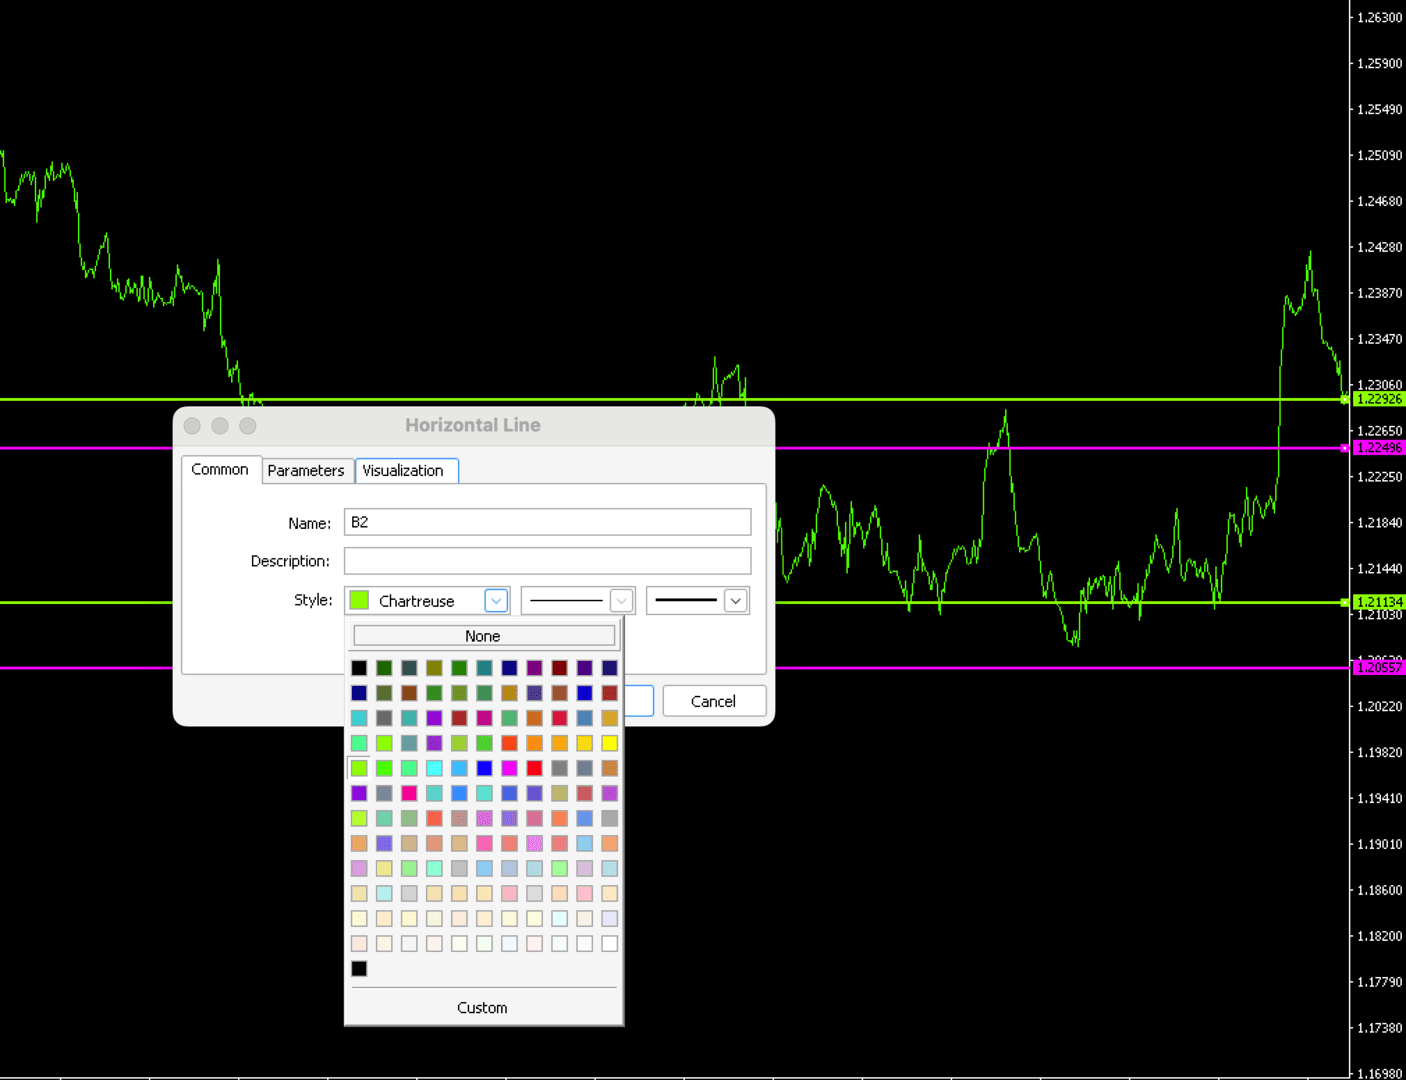Open the line style dropdown
This screenshot has height=1080, width=1406.
tap(621, 600)
